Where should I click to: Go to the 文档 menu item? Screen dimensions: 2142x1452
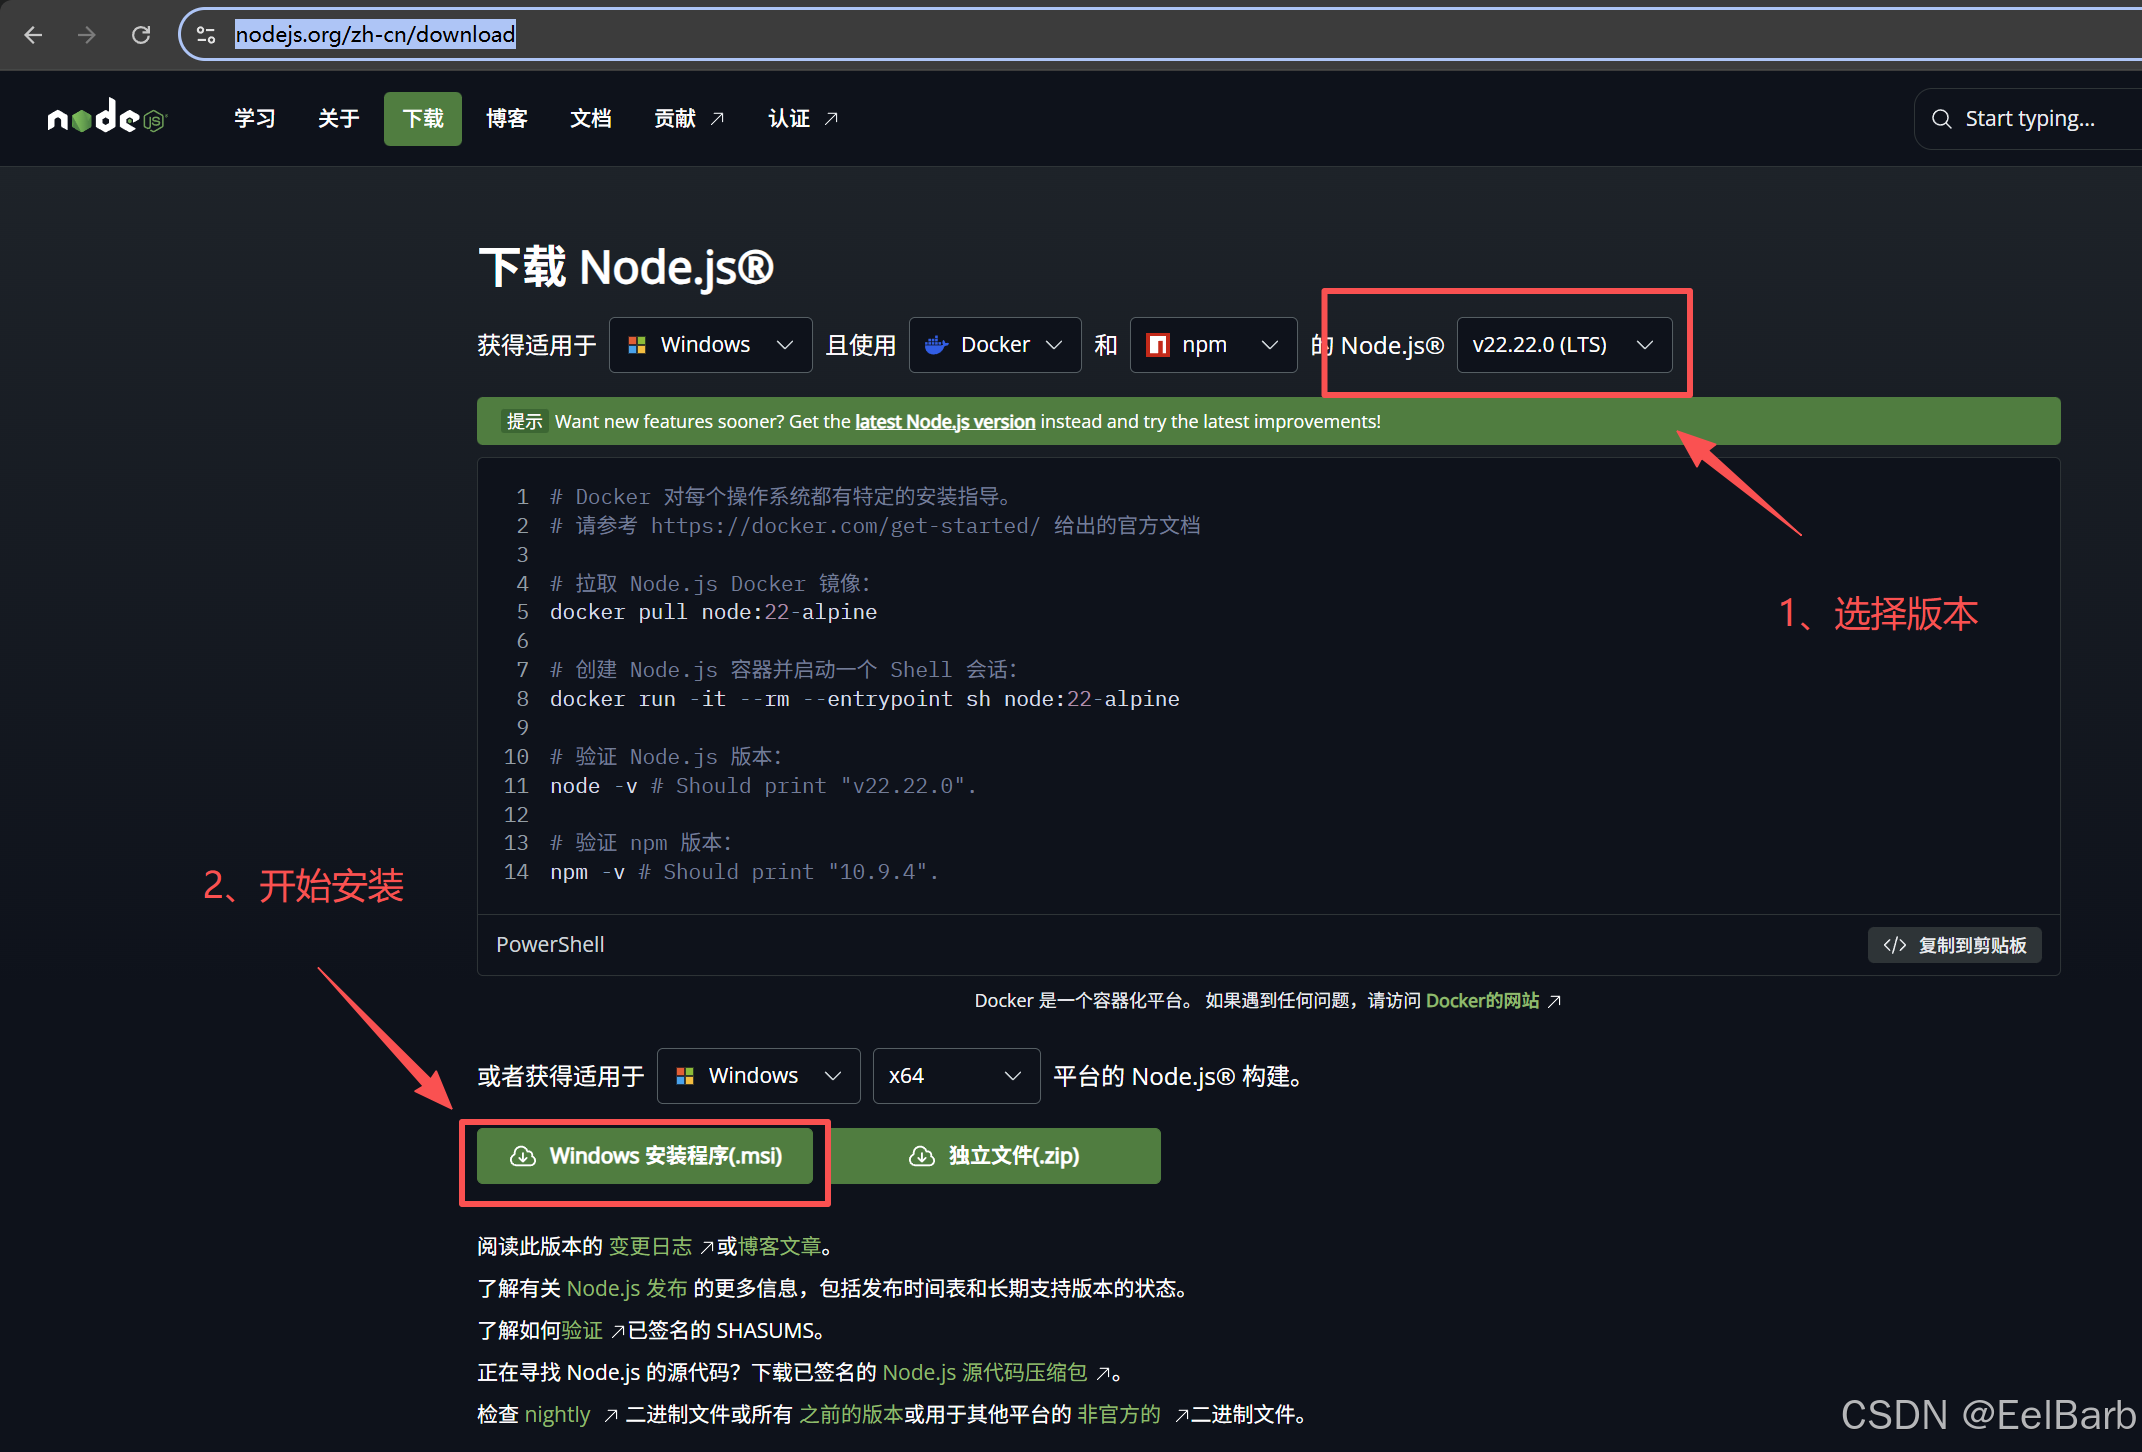point(590,119)
